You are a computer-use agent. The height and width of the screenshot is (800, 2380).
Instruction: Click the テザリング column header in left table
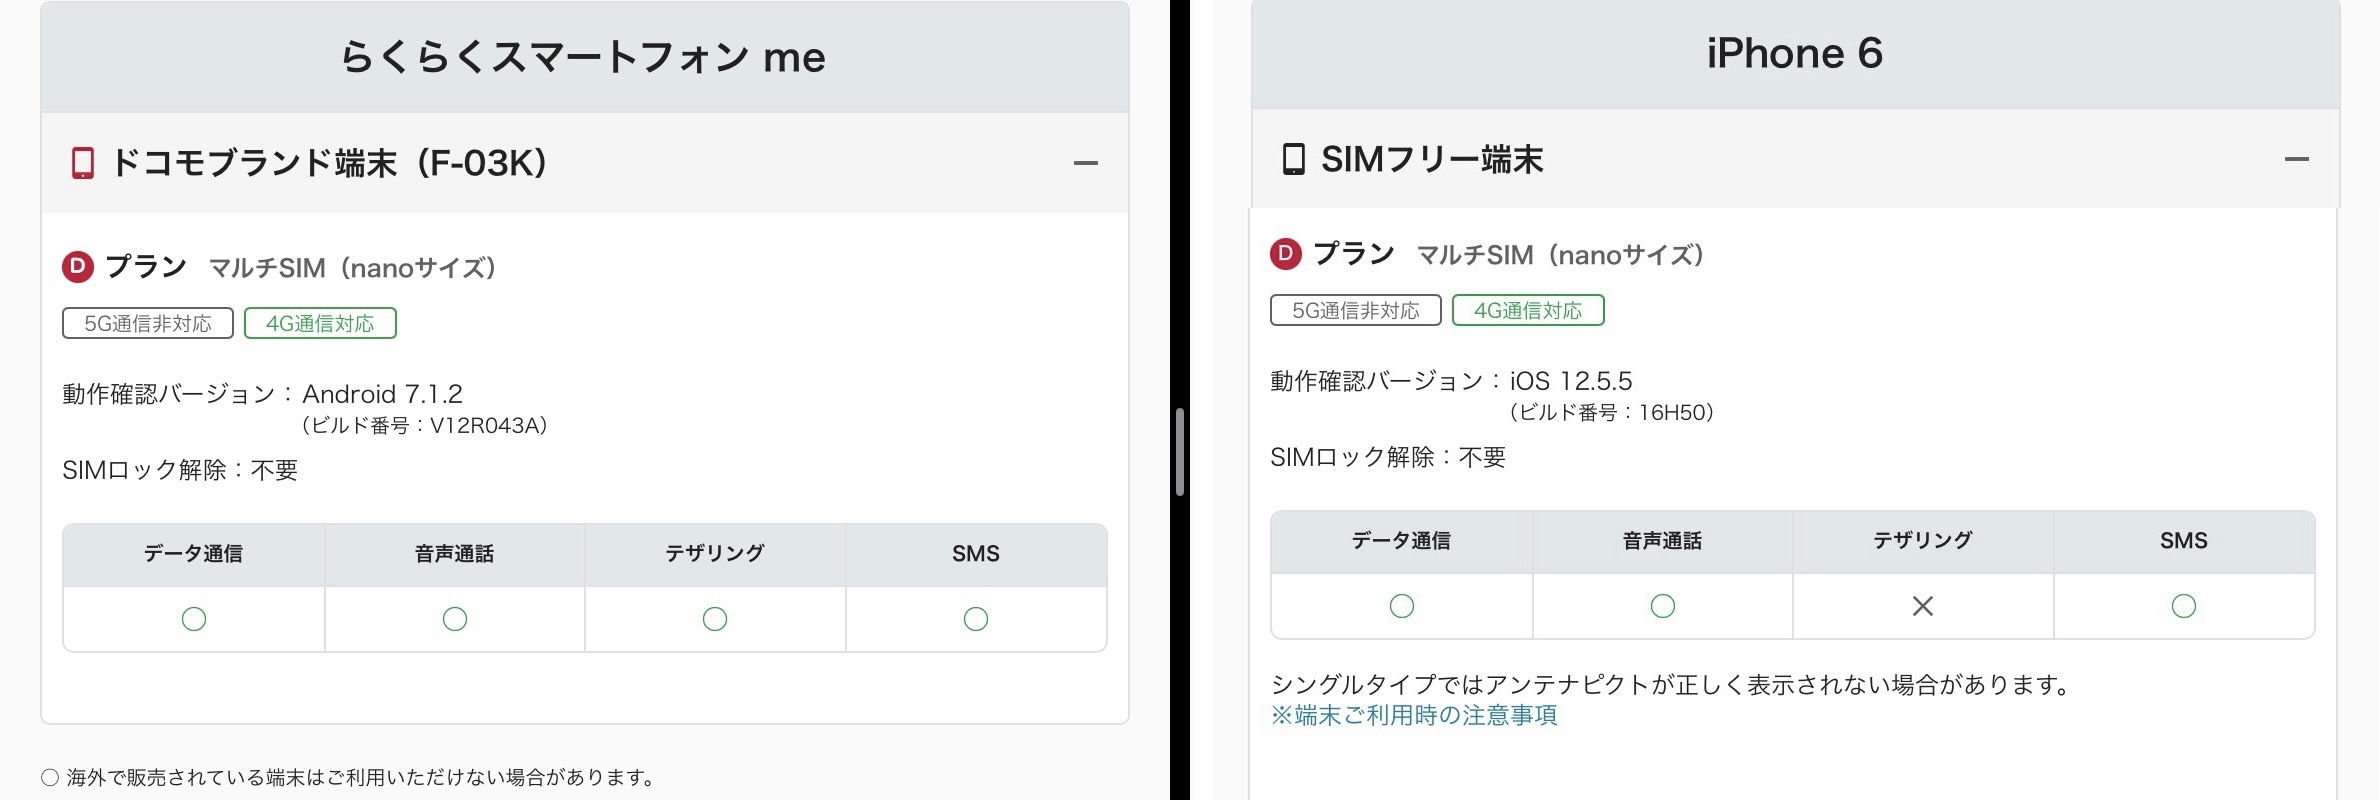pyautogui.click(x=715, y=554)
